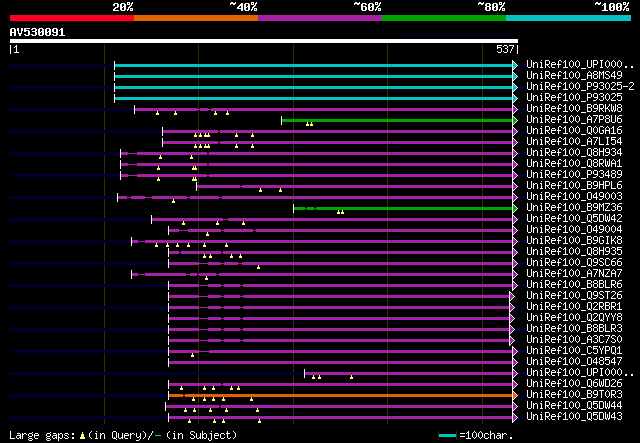Image resolution: width=640 pixels, height=443 pixels.
Task: Click the green ~80% identity legend segment
Action: pos(444,18)
